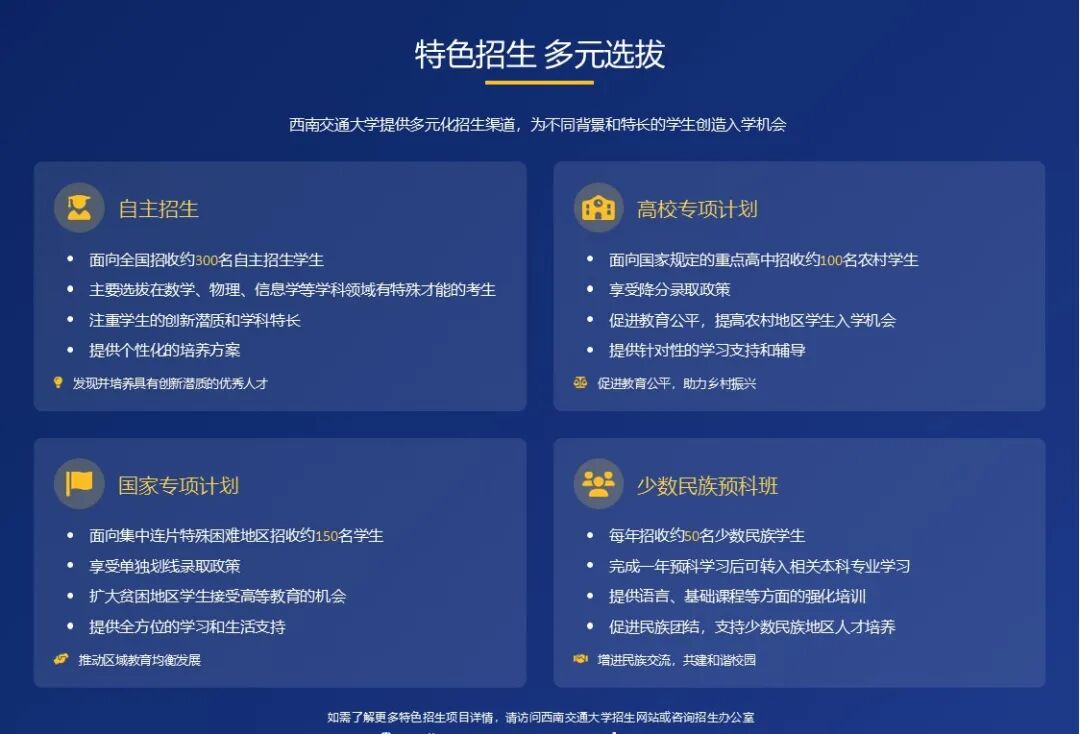Click the footnote 推动区域教育均衡发展

tap(140, 660)
